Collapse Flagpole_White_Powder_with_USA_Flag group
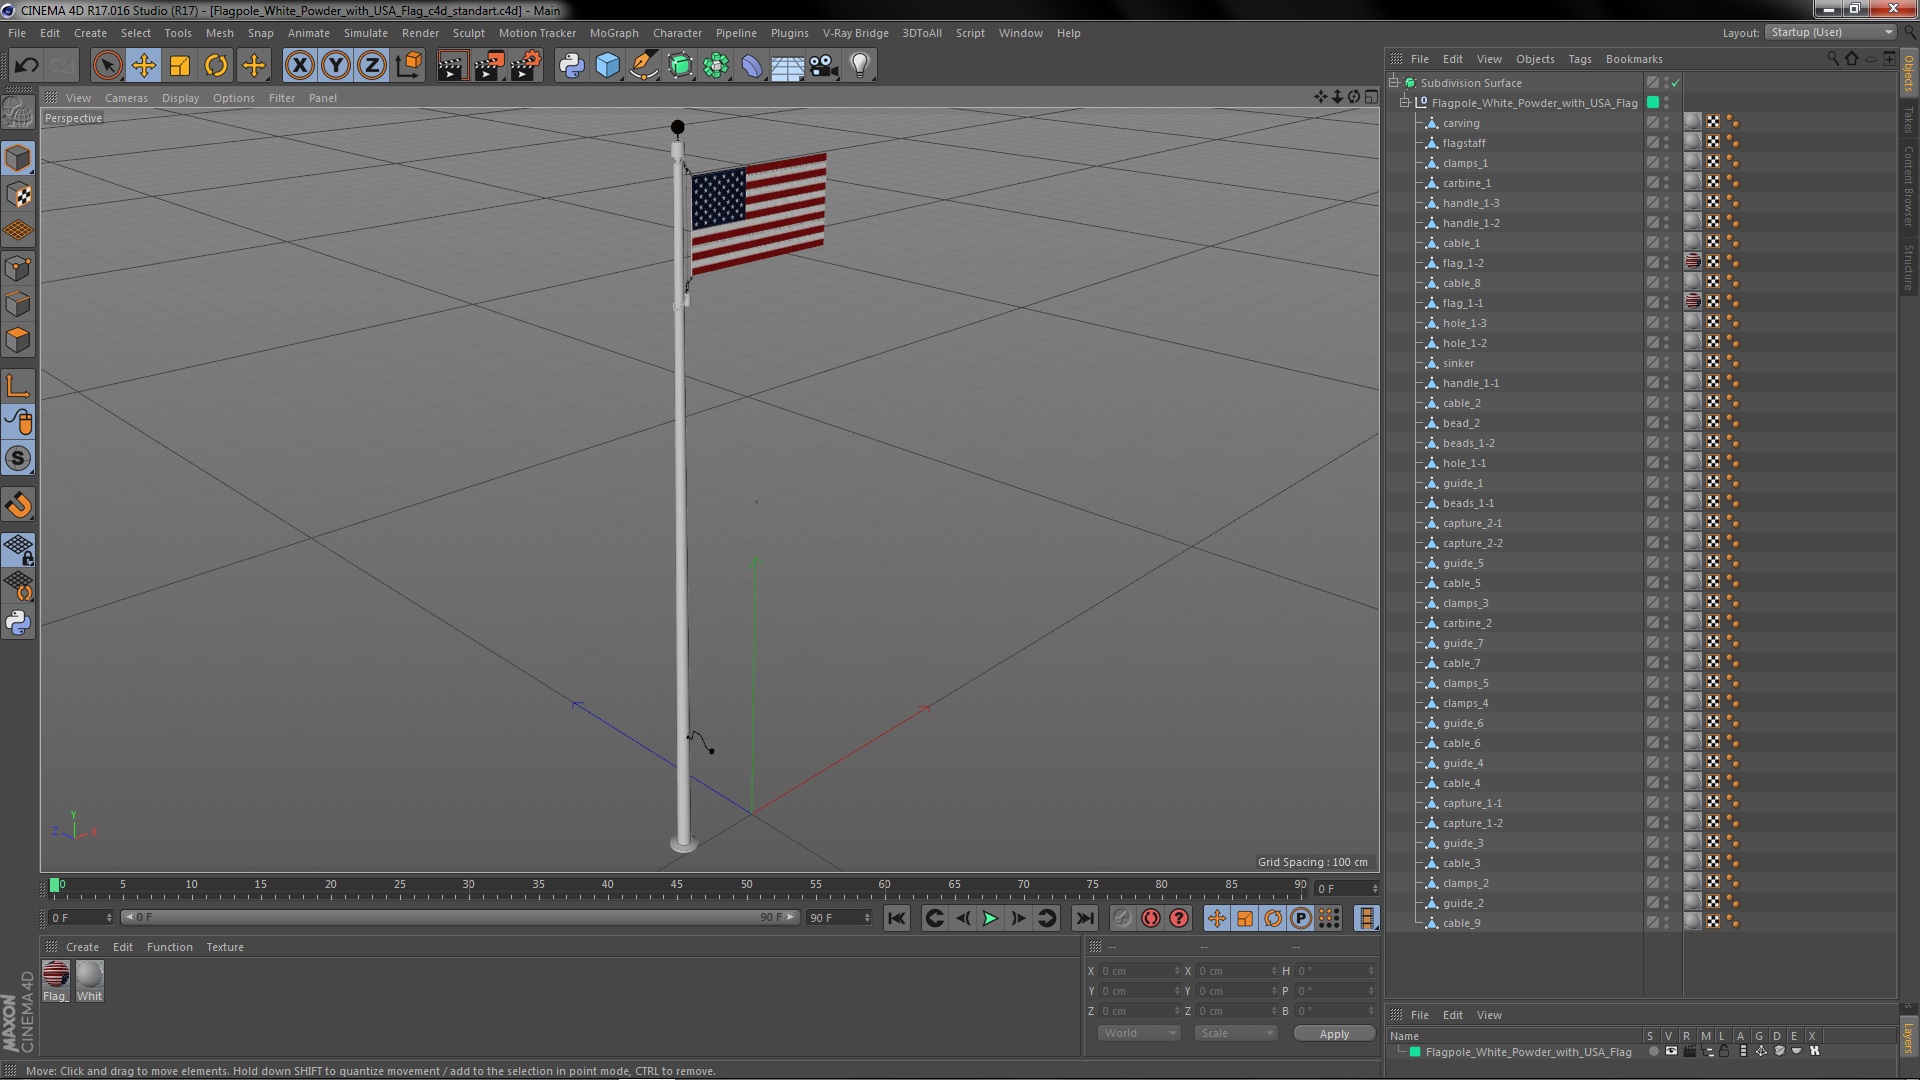 (1405, 103)
